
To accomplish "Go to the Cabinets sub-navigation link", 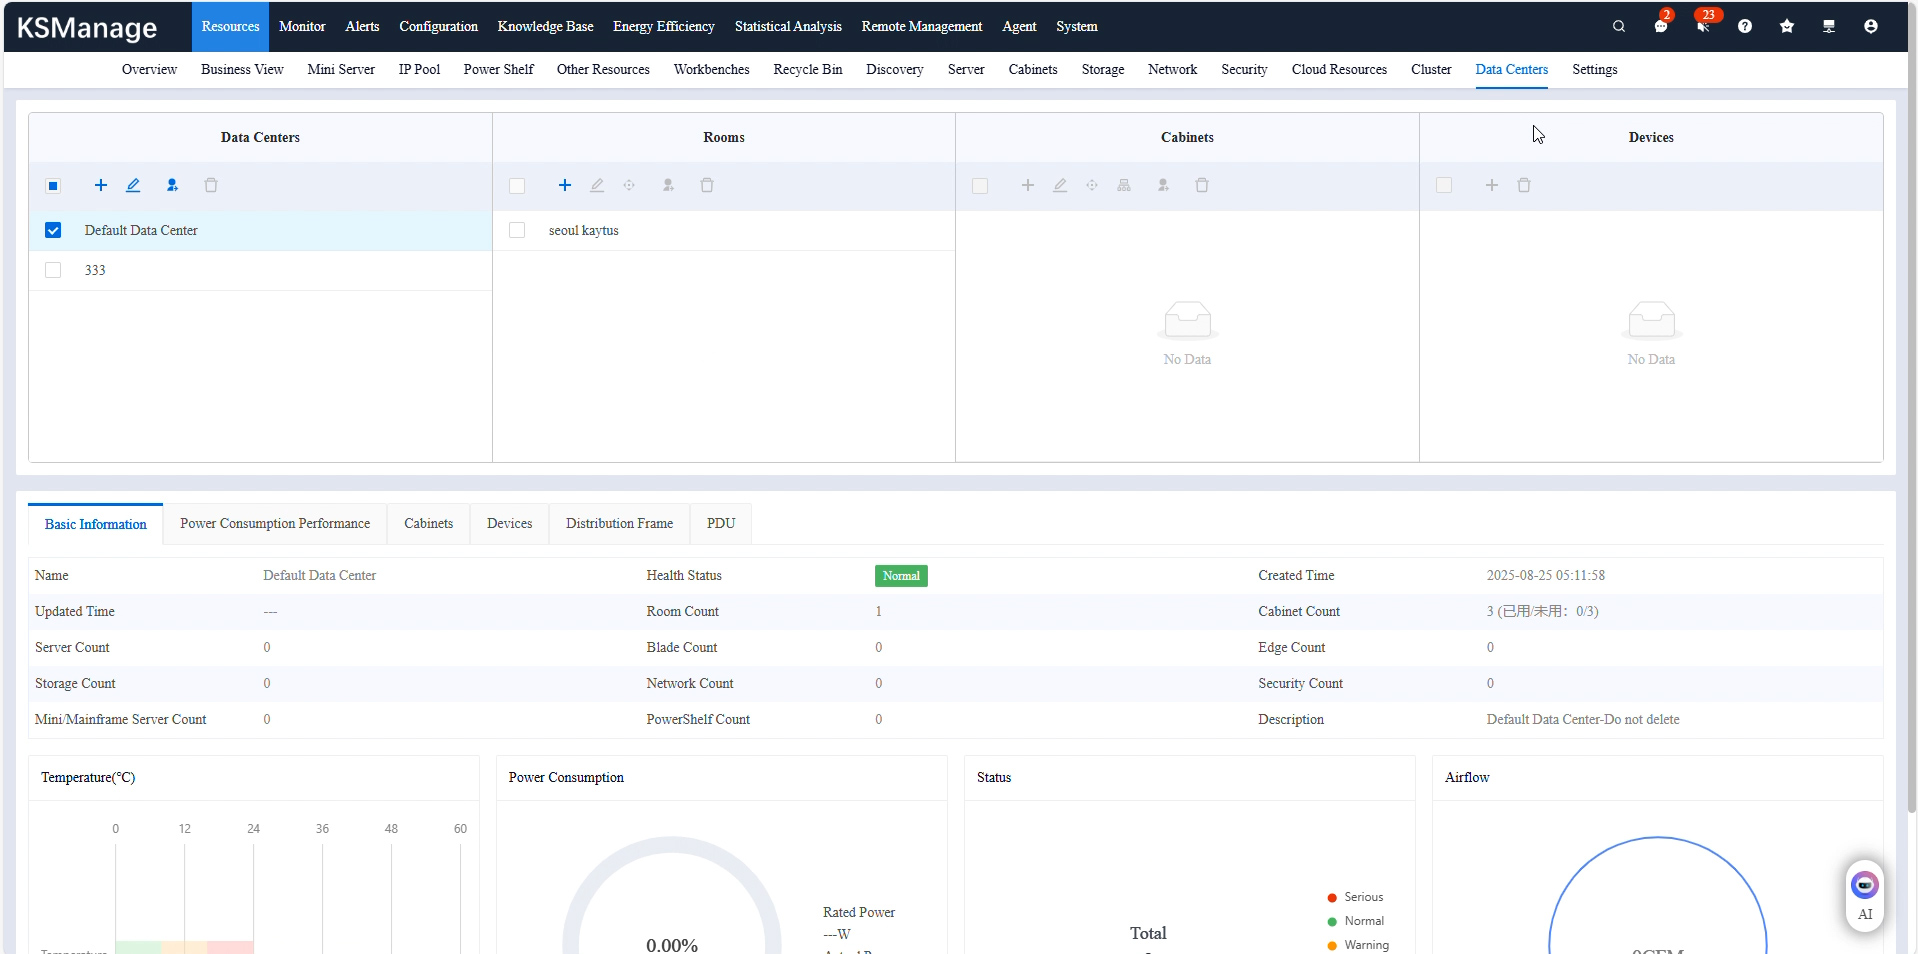I will tap(1032, 70).
